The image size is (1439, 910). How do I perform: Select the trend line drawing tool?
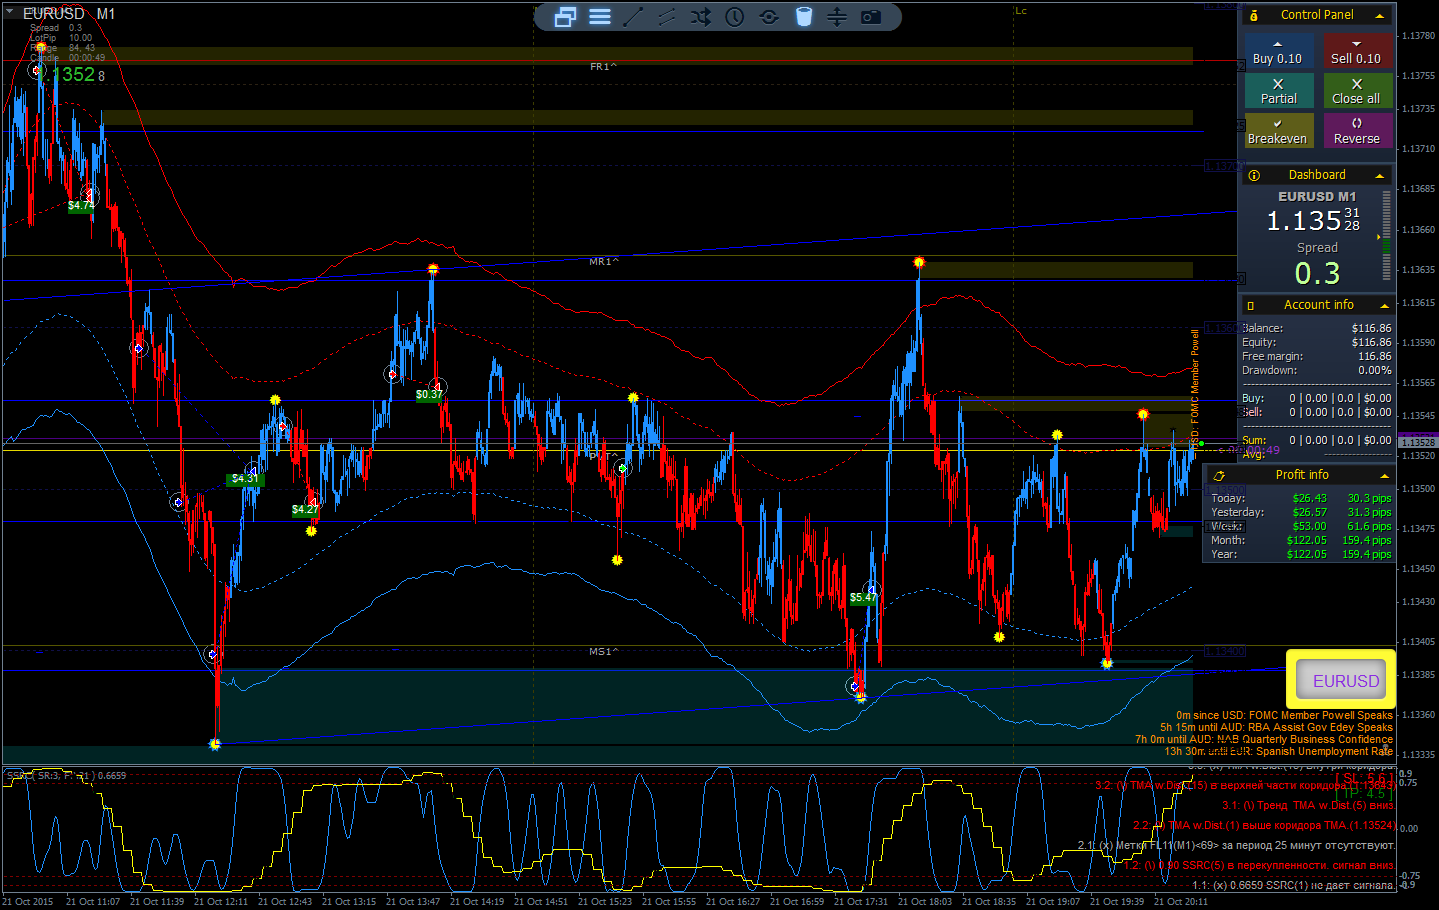[x=633, y=17]
